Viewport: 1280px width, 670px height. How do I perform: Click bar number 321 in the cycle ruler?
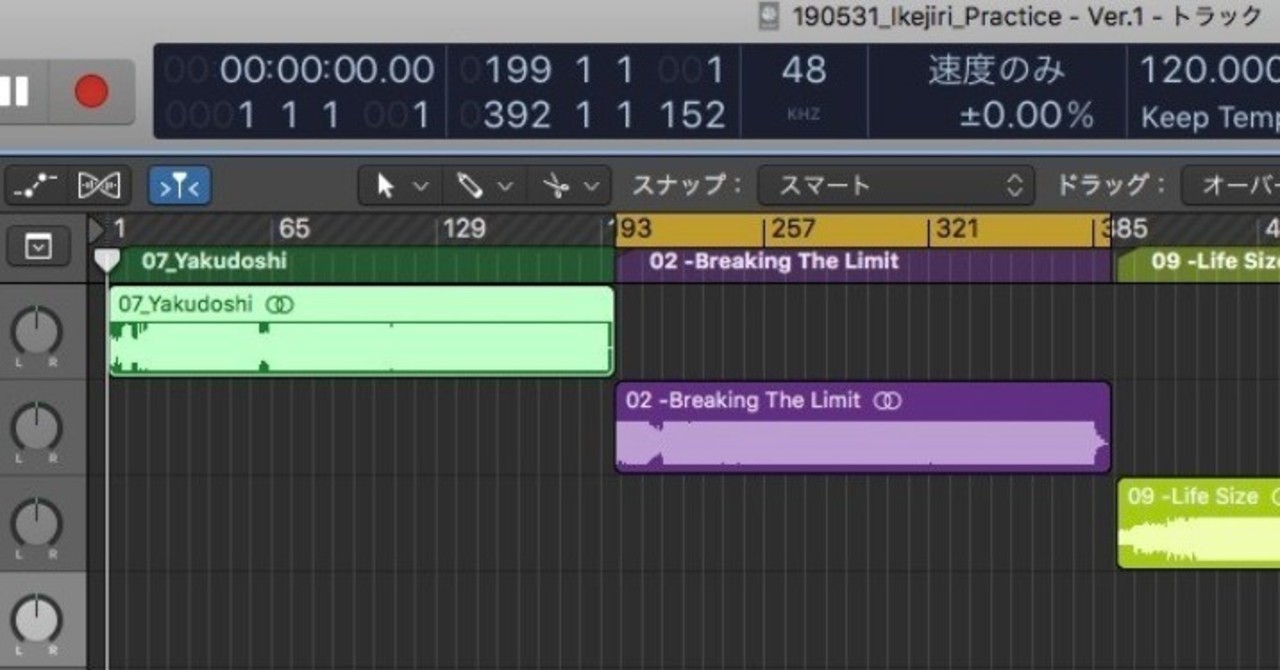click(957, 229)
